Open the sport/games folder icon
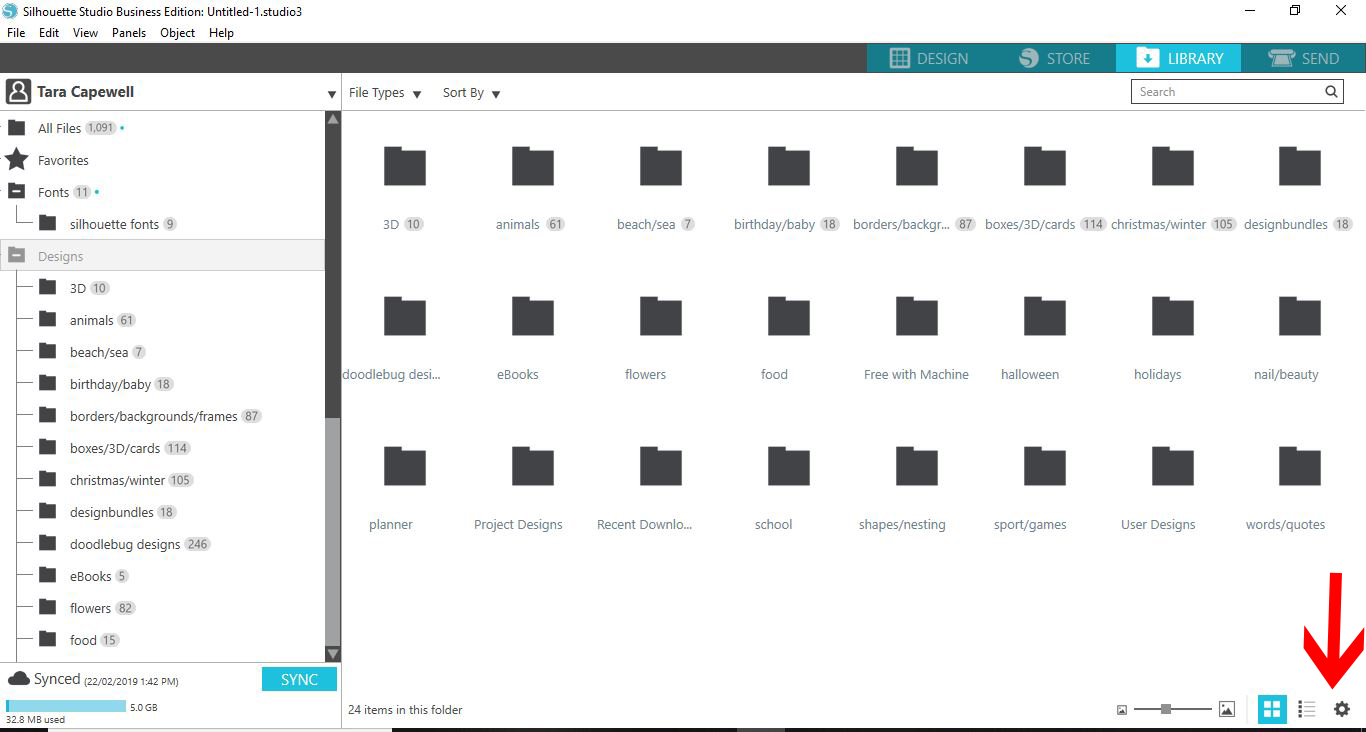 pyautogui.click(x=1045, y=466)
